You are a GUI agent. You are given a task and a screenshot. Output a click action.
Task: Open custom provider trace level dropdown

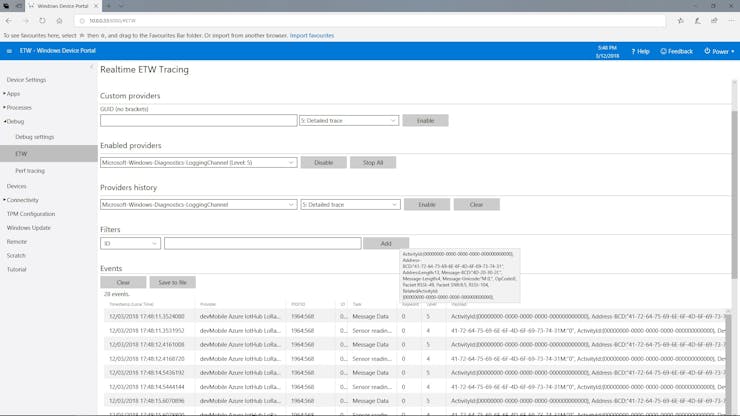(x=349, y=120)
